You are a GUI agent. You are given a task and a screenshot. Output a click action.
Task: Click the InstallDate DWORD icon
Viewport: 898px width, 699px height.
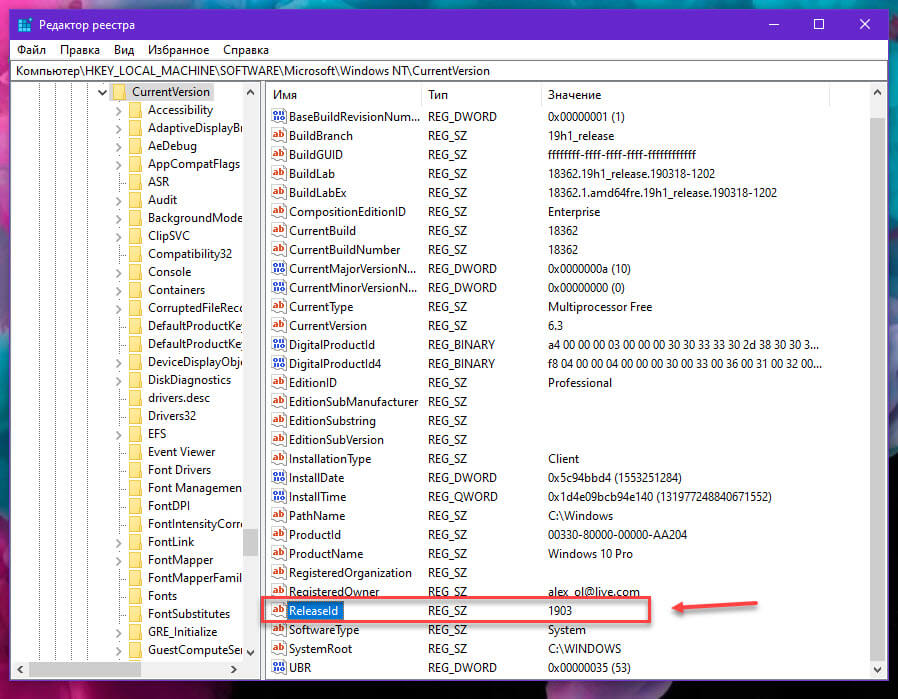[x=278, y=477]
